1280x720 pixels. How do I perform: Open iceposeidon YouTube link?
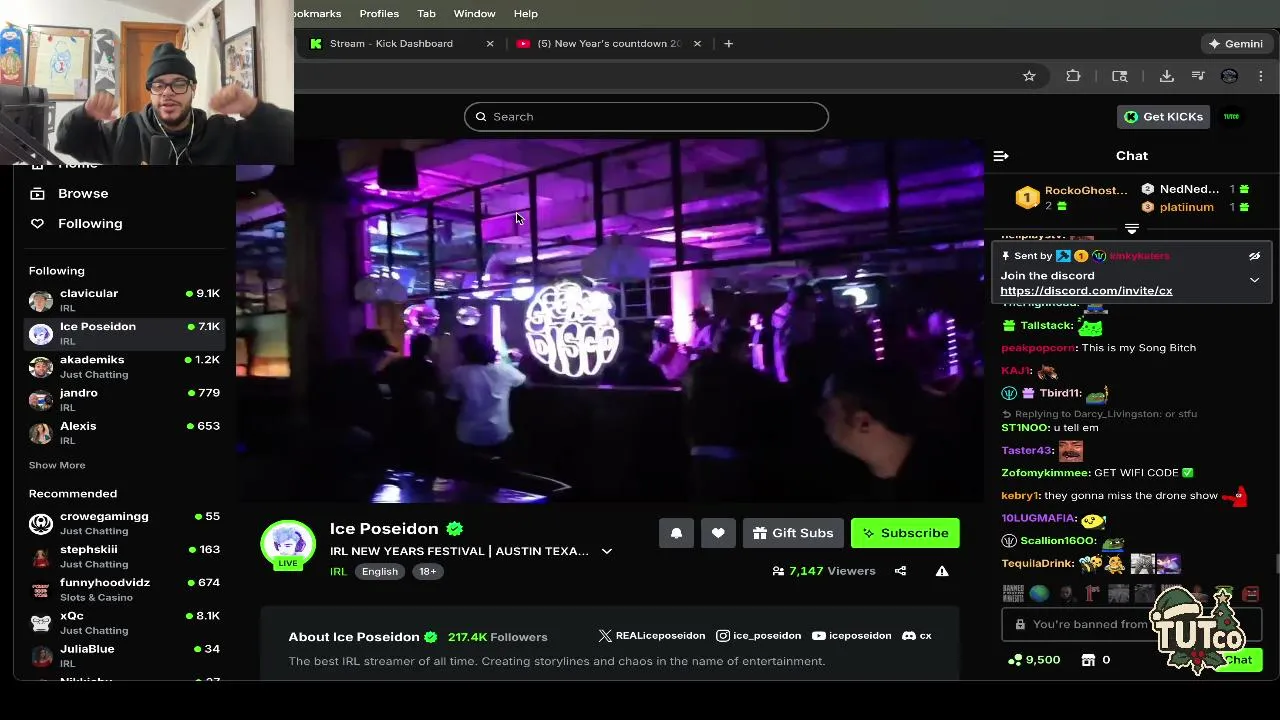click(x=852, y=636)
